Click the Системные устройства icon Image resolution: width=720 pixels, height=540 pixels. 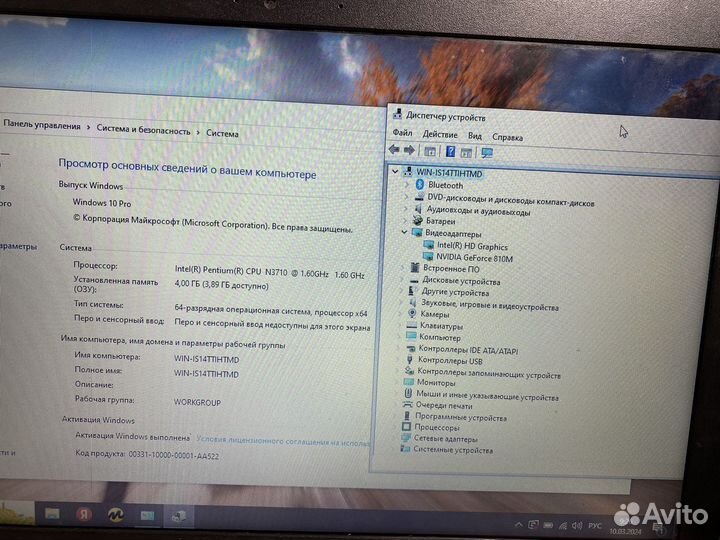[x=405, y=449]
